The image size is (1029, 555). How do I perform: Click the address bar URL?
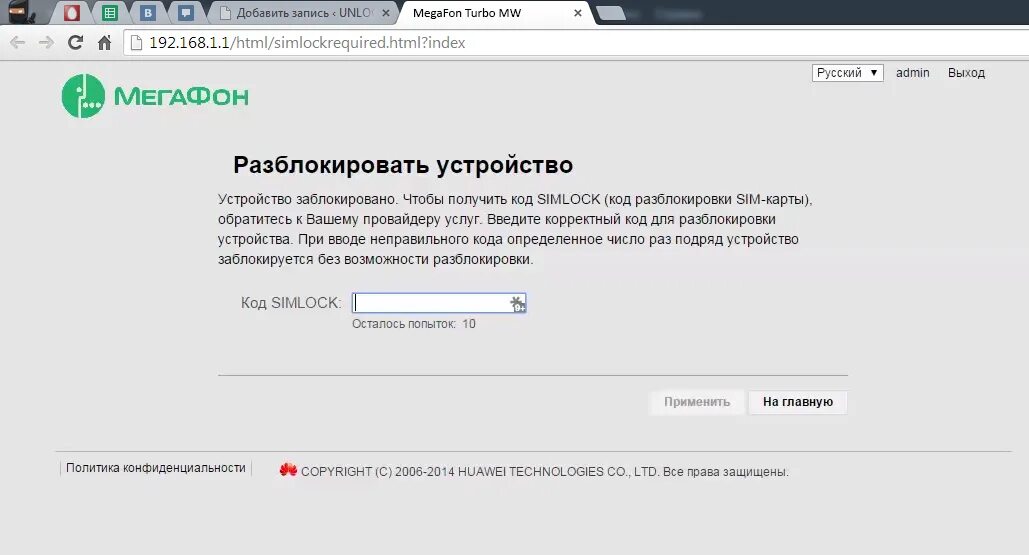pos(307,43)
